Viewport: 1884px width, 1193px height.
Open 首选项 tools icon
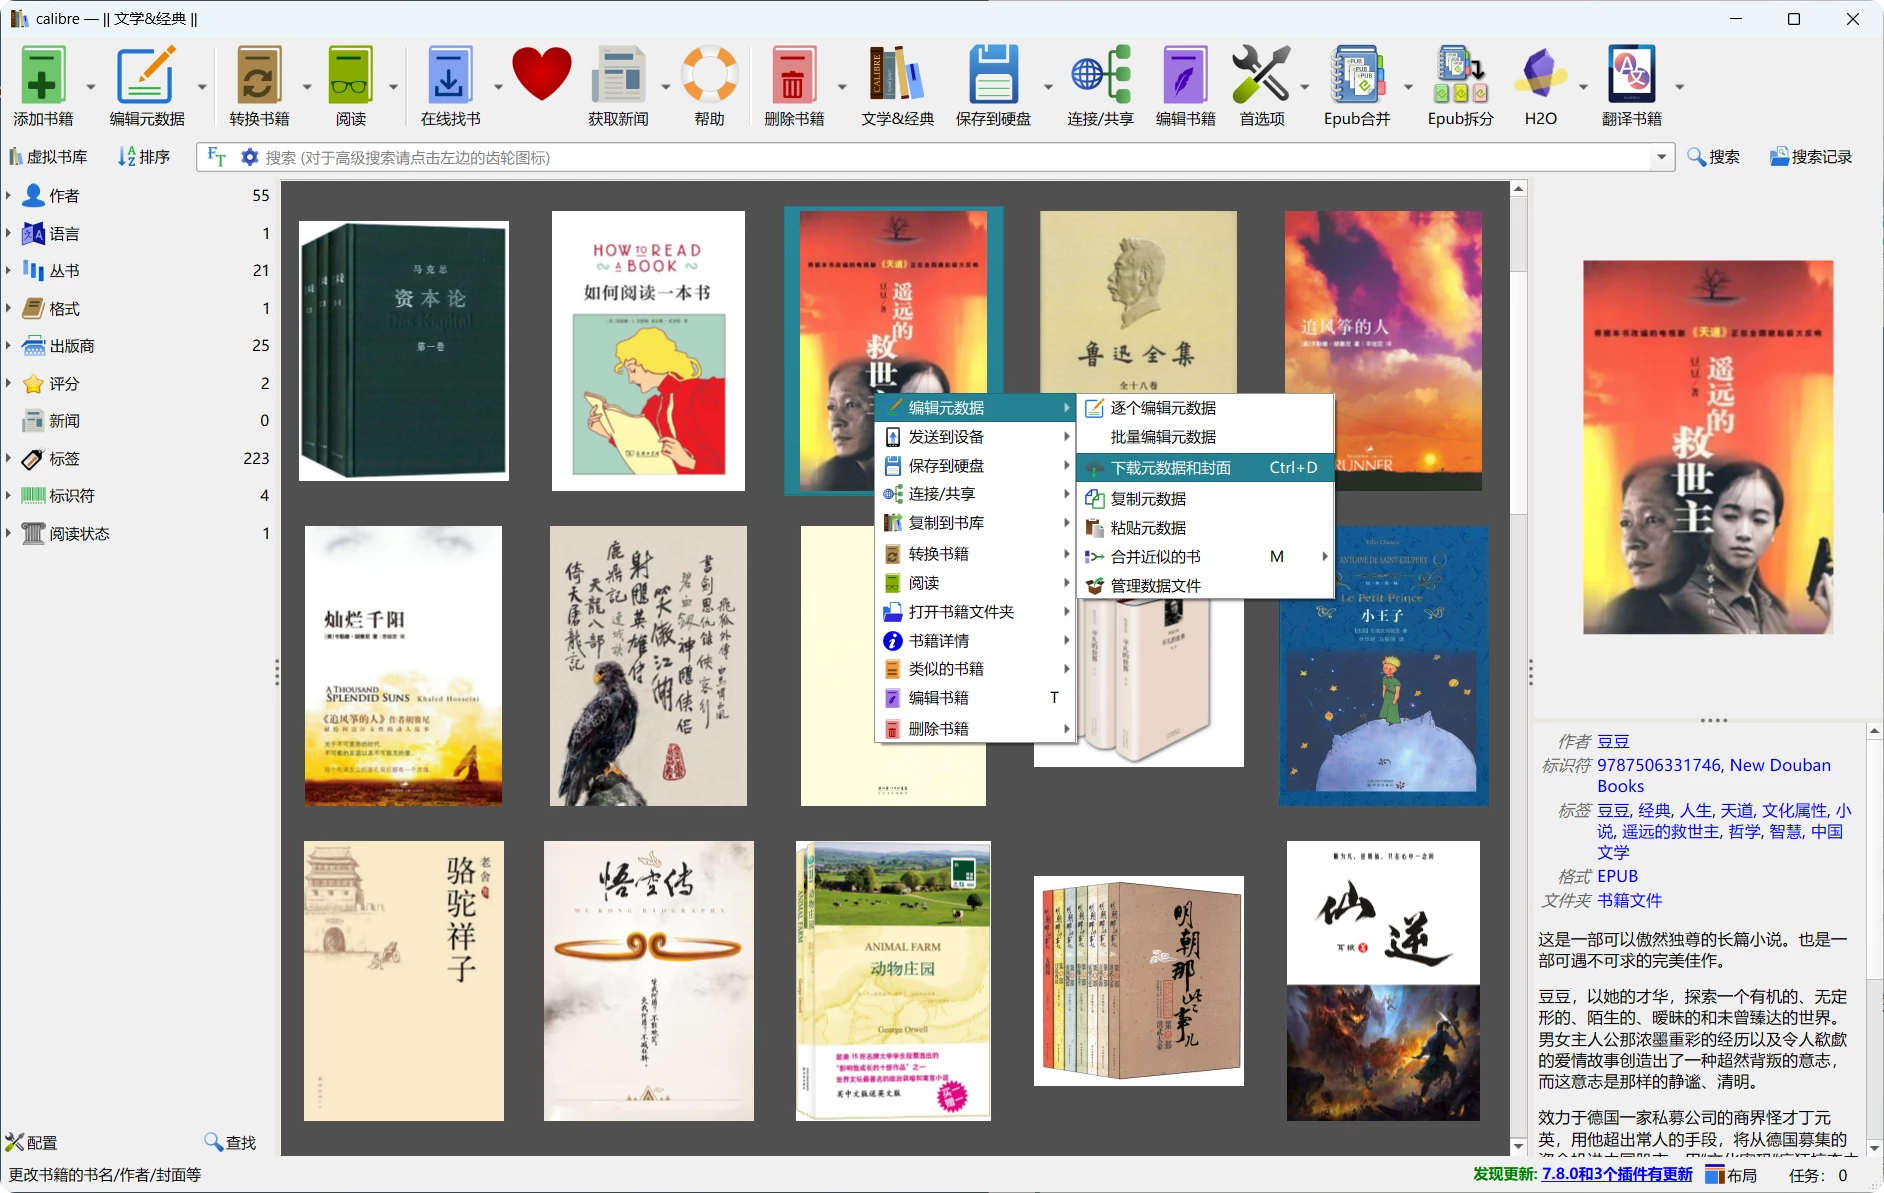[1261, 75]
